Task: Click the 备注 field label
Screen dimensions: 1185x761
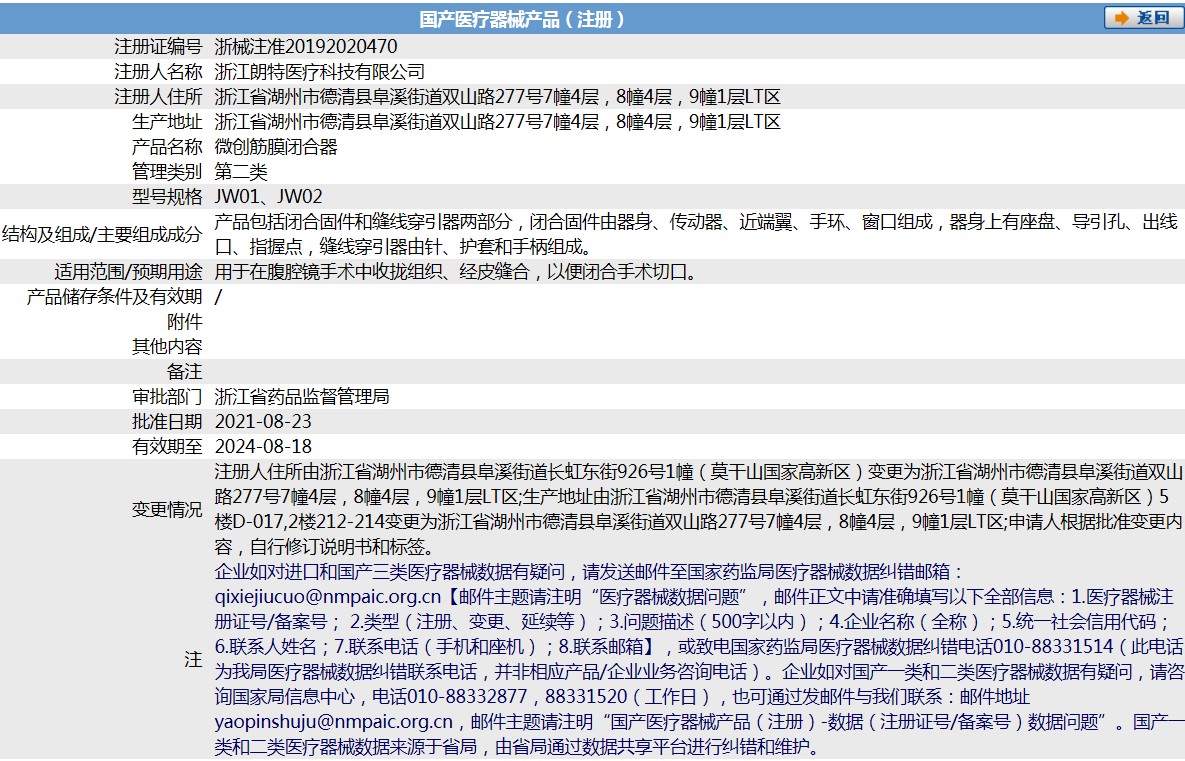Action: coord(184,371)
